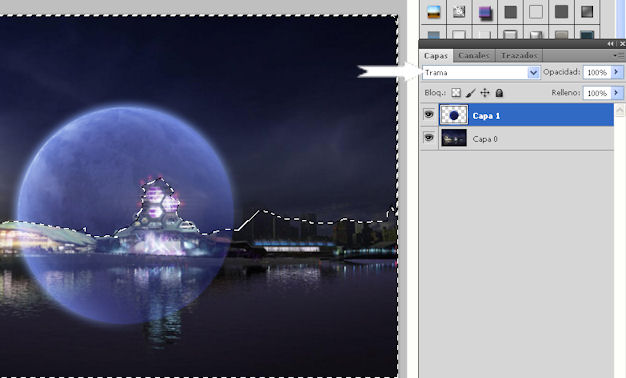Switch to the Capas tab
Screen dimensions: 626x378
pyautogui.click(x=436, y=55)
